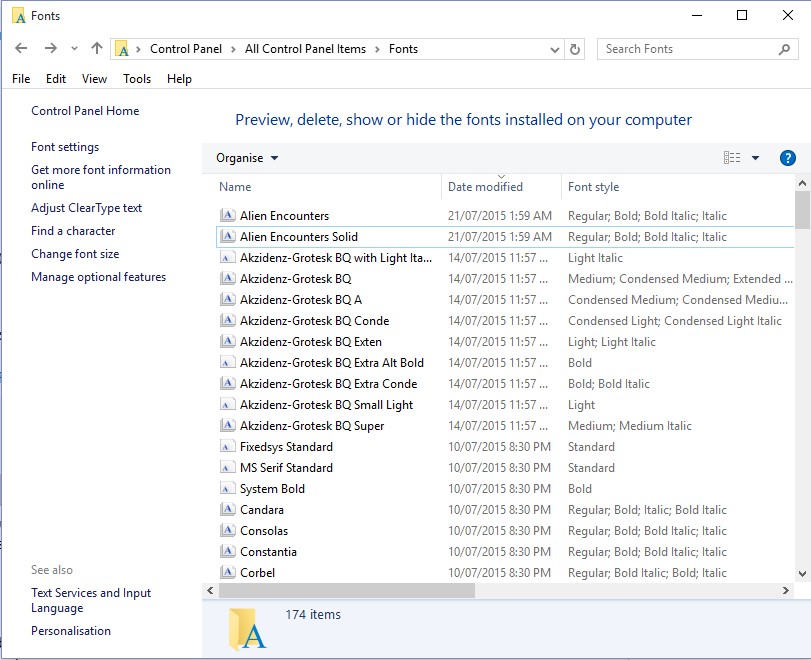Image resolution: width=811 pixels, height=660 pixels.
Task: Select Akzidenz-Grotesk BQ Extra Conde icon
Action: 227,384
